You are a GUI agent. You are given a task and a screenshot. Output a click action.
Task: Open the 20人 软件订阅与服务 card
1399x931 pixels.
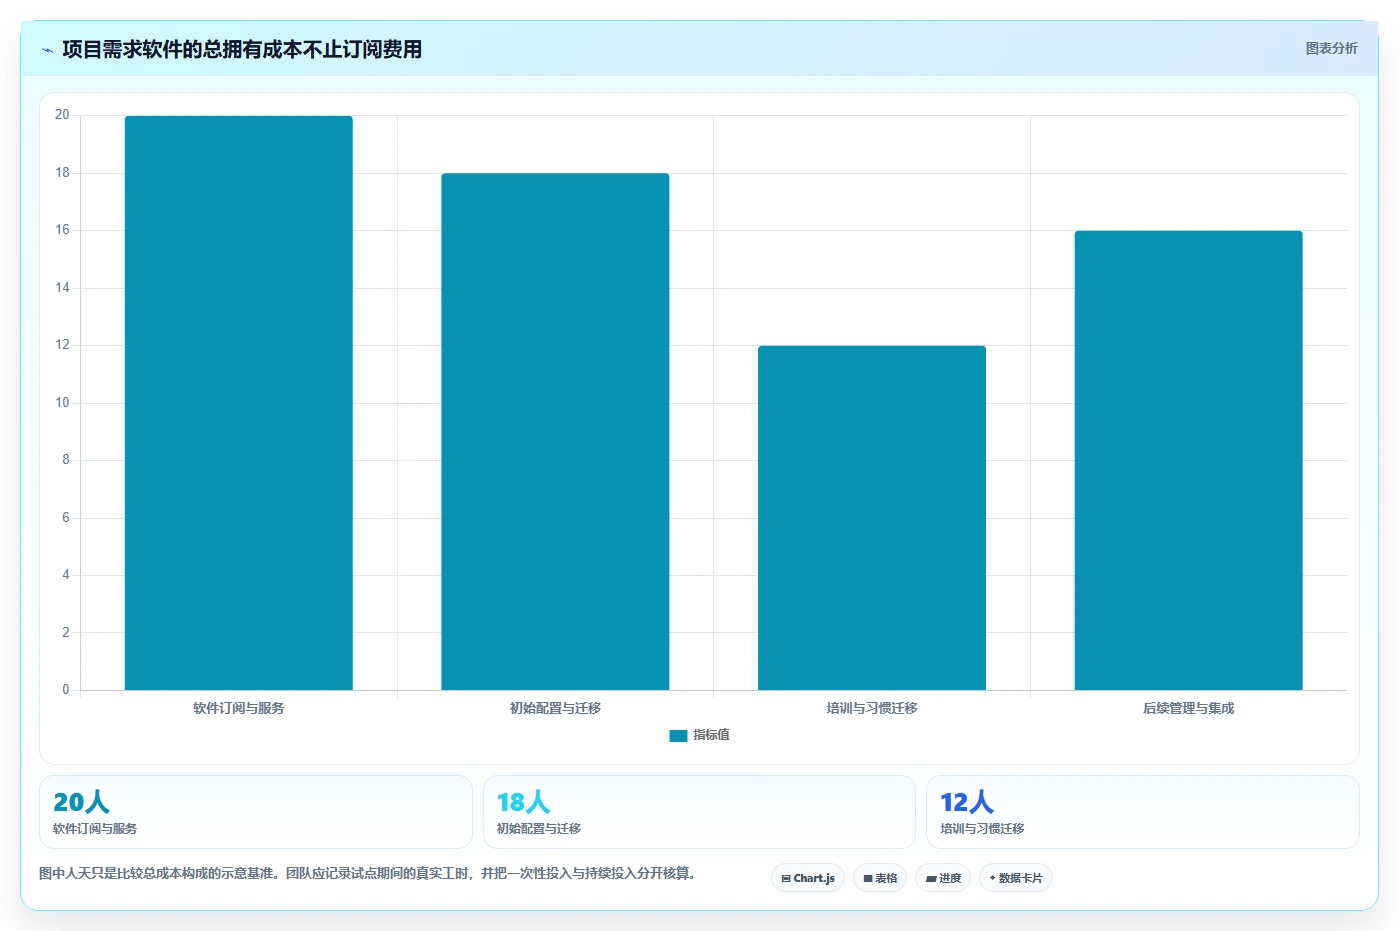point(255,812)
